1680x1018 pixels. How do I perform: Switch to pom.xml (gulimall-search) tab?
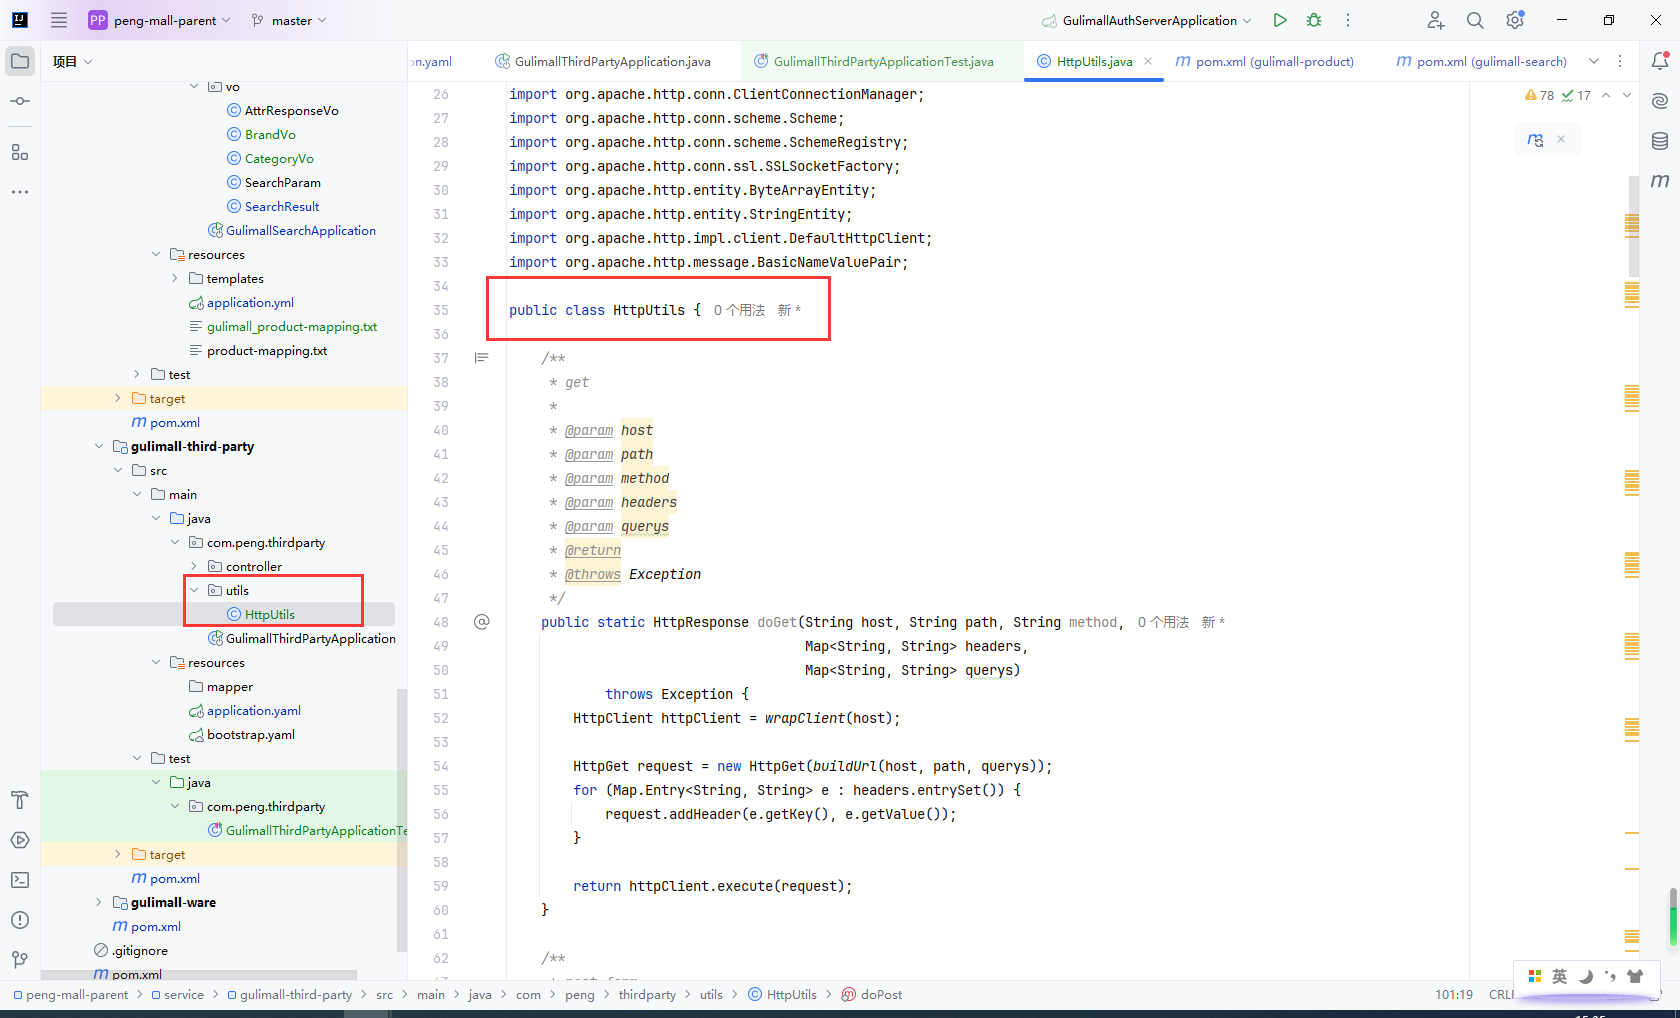1482,61
